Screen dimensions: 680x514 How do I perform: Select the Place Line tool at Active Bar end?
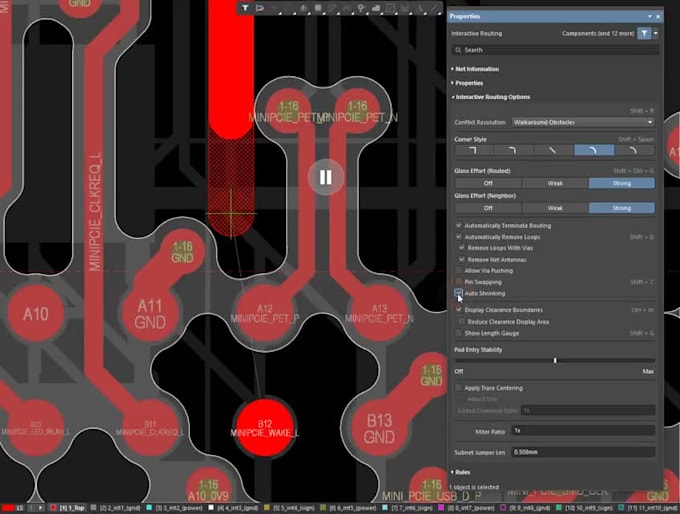[434, 8]
